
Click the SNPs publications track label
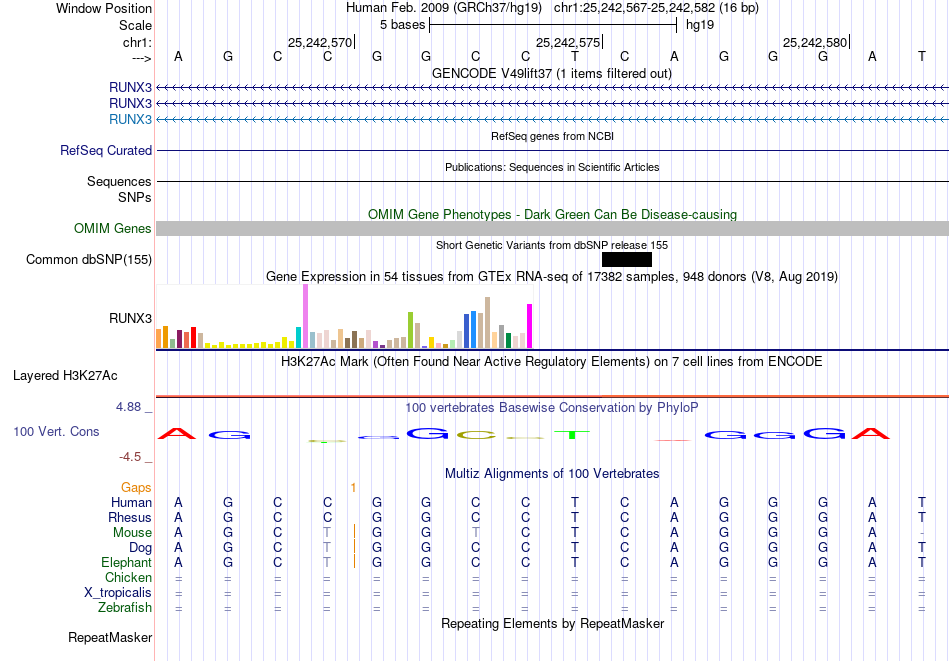[x=135, y=197]
